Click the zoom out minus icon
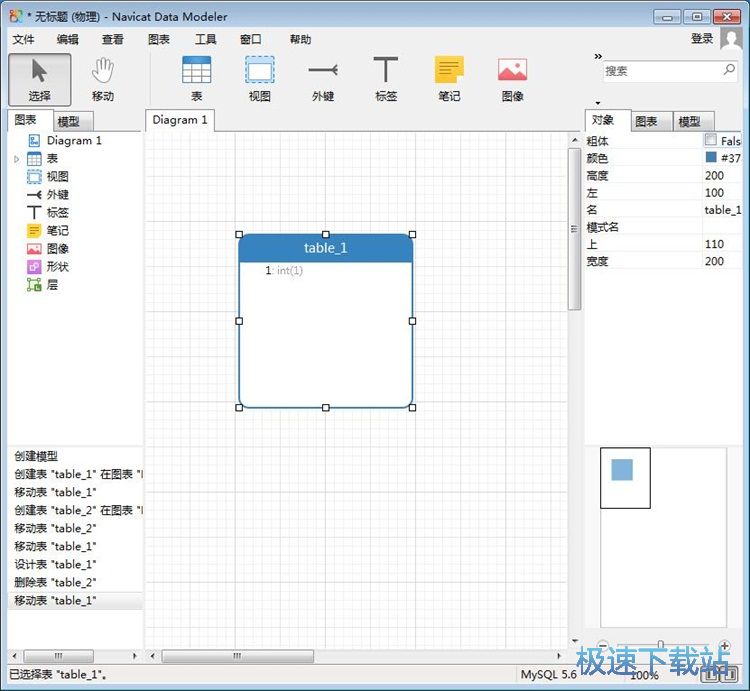 tap(603, 646)
